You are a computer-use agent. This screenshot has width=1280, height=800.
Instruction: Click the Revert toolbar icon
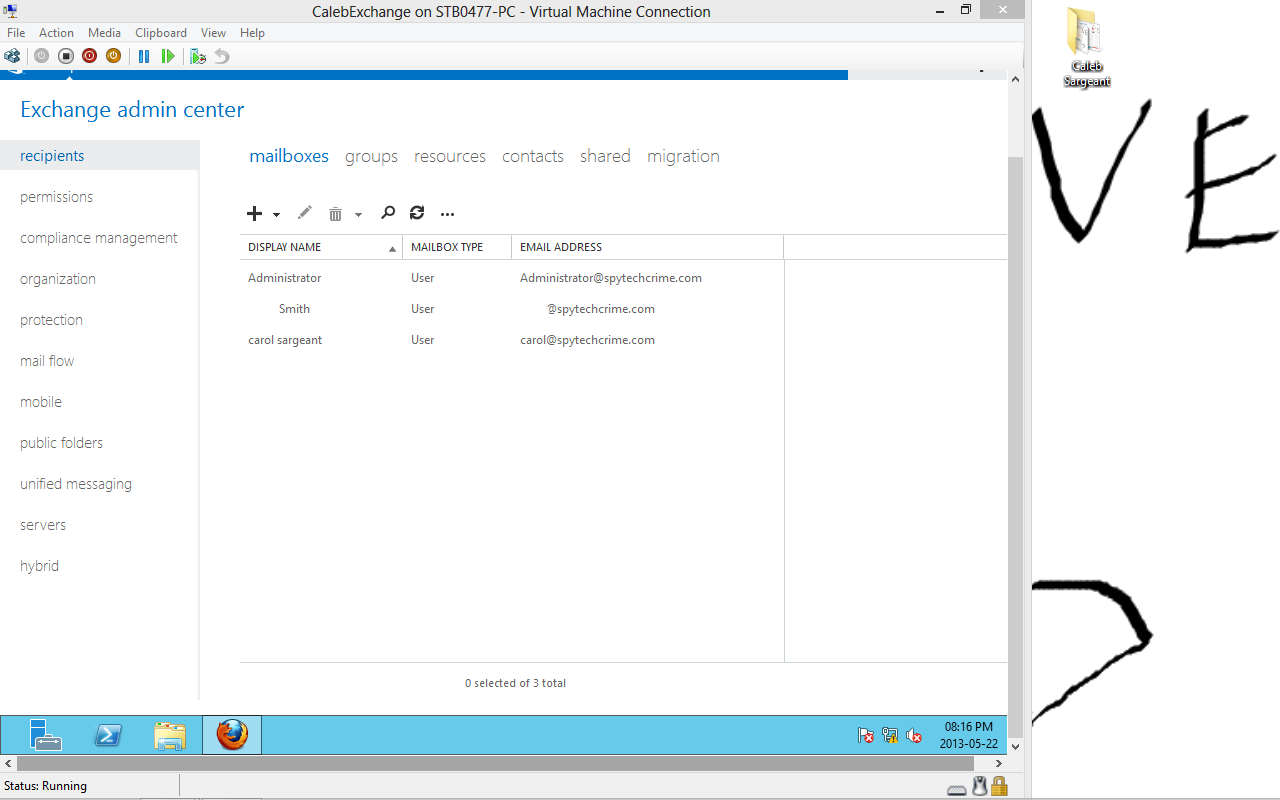222,56
